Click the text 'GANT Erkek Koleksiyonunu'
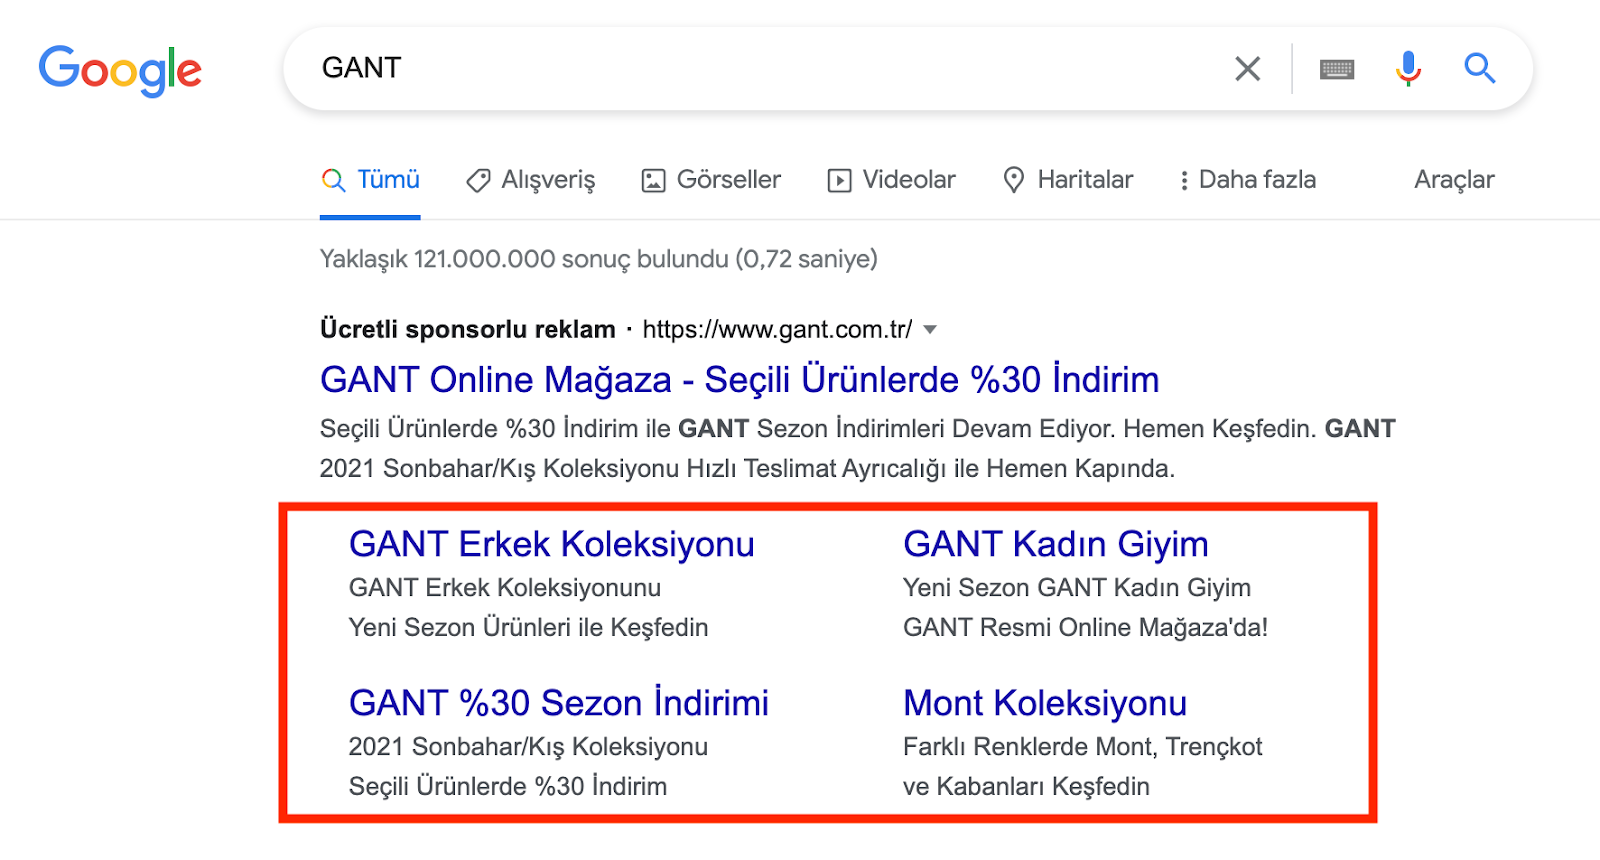Image resolution: width=1600 pixels, height=860 pixels. pos(505,588)
